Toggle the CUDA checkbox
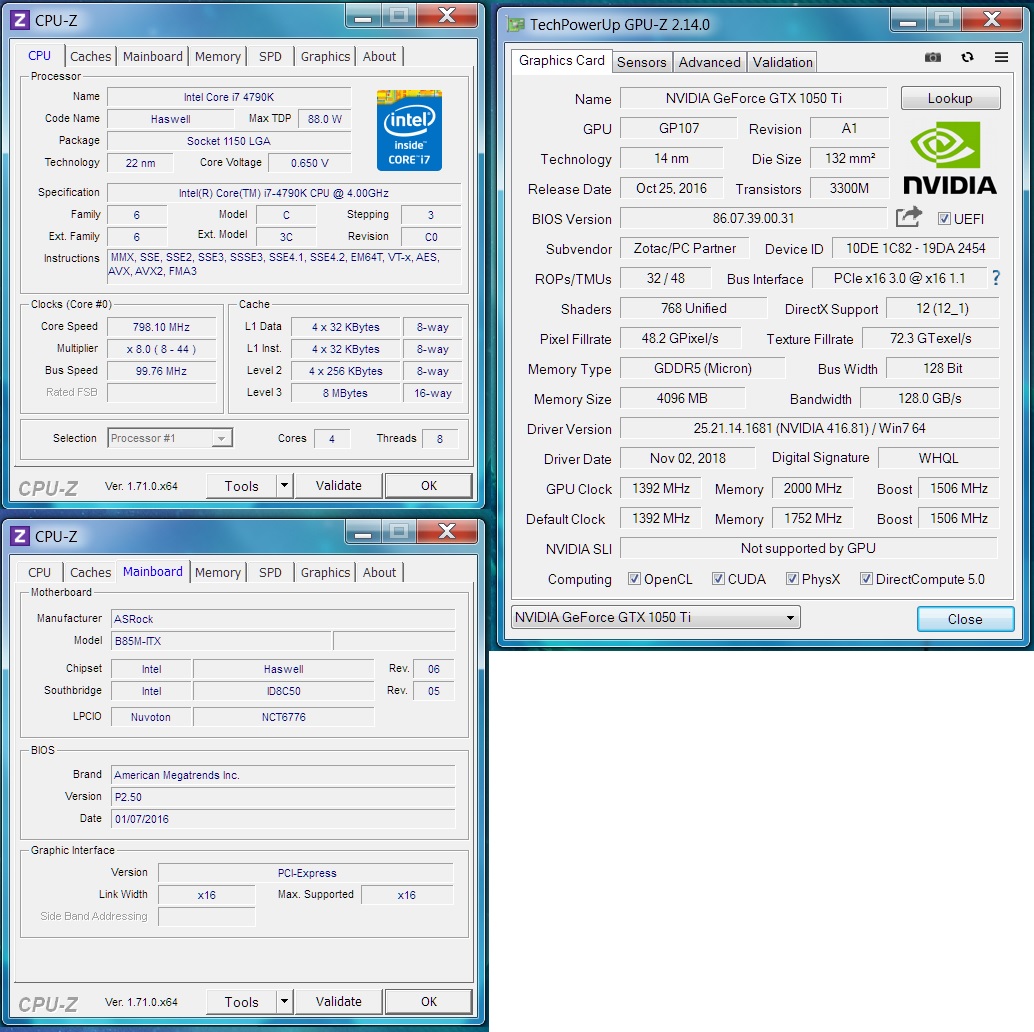This screenshot has height=1032, width=1034. (718, 578)
